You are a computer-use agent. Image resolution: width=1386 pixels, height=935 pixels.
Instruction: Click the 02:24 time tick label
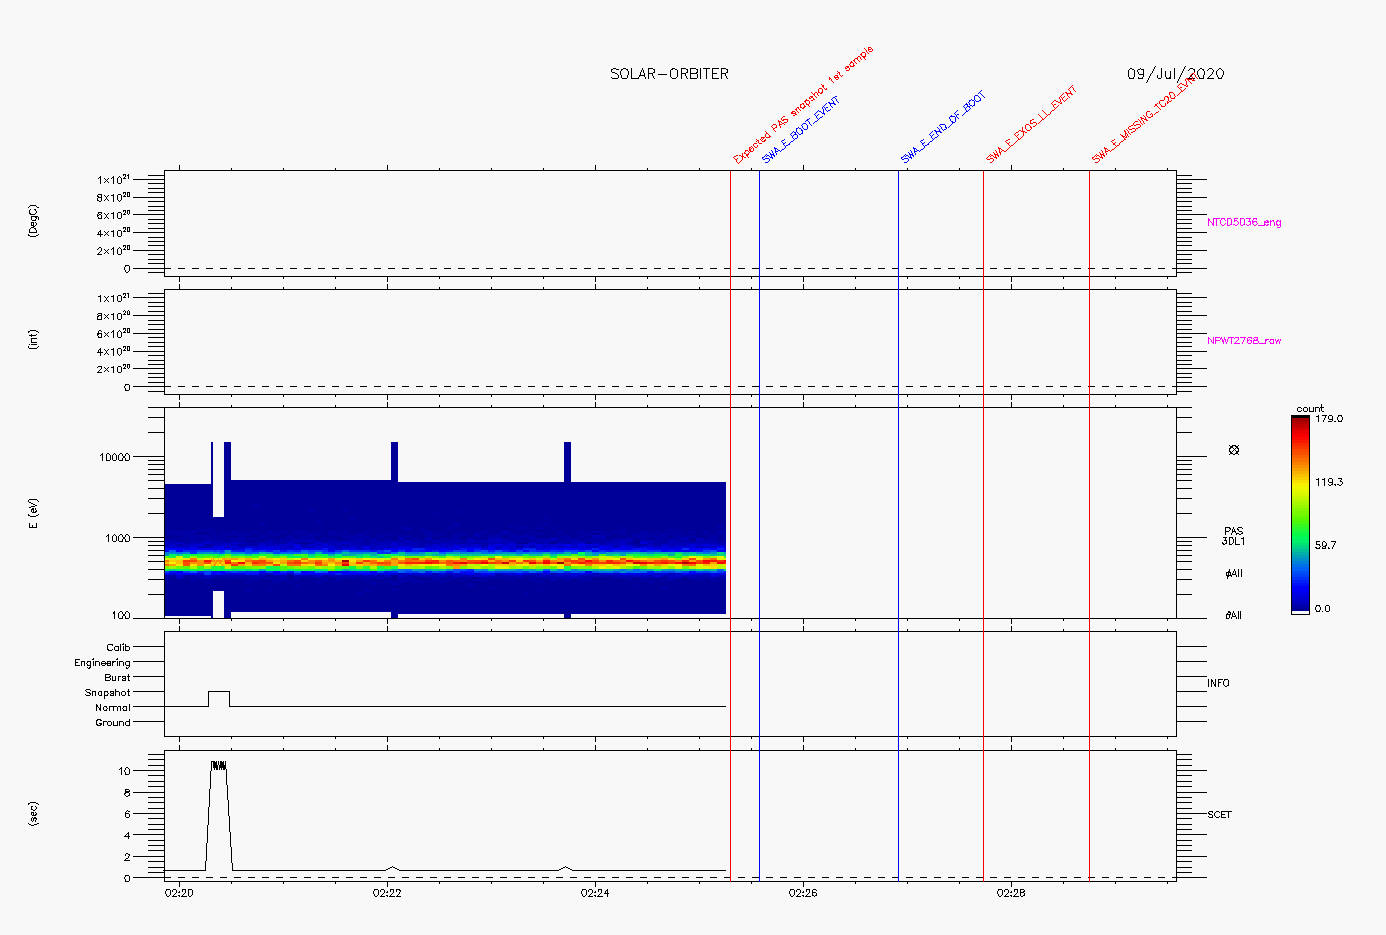point(595,893)
